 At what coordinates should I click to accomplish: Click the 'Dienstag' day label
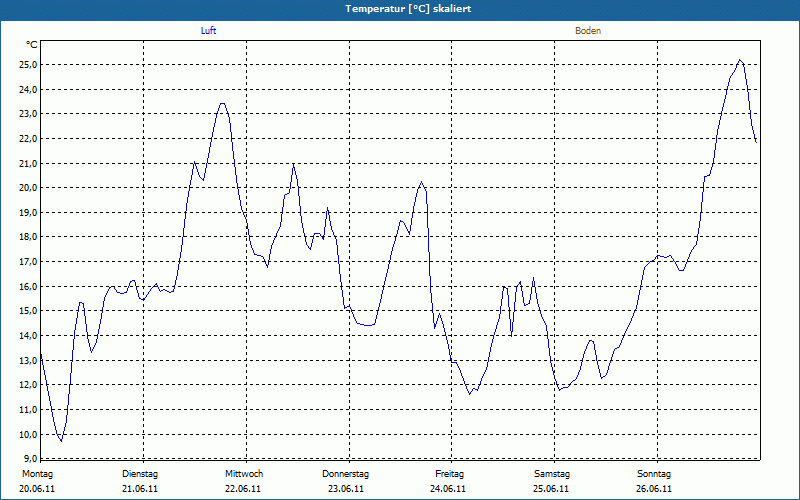coord(140,474)
